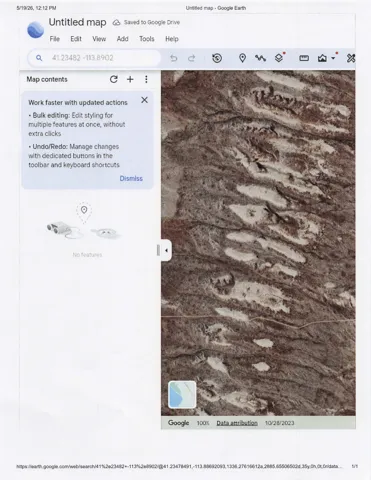Open dropdown arrow beside building icon

[x=333, y=58]
